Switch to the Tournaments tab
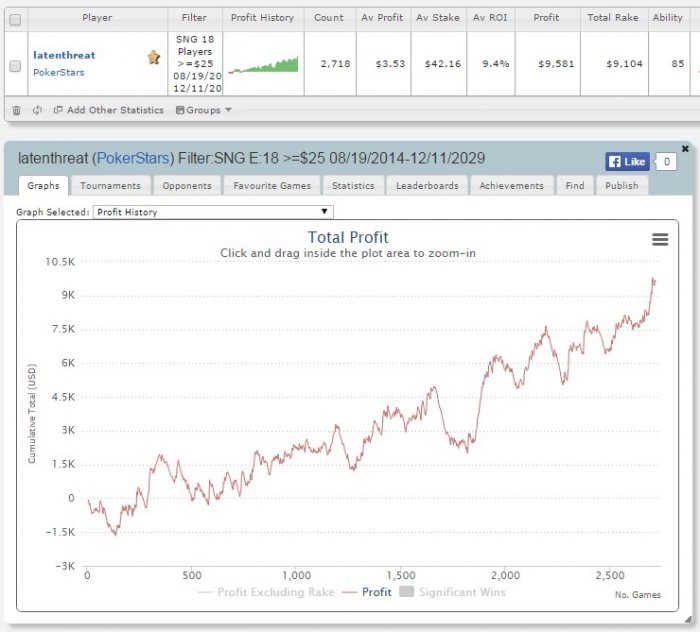The image size is (700, 632). (110, 186)
